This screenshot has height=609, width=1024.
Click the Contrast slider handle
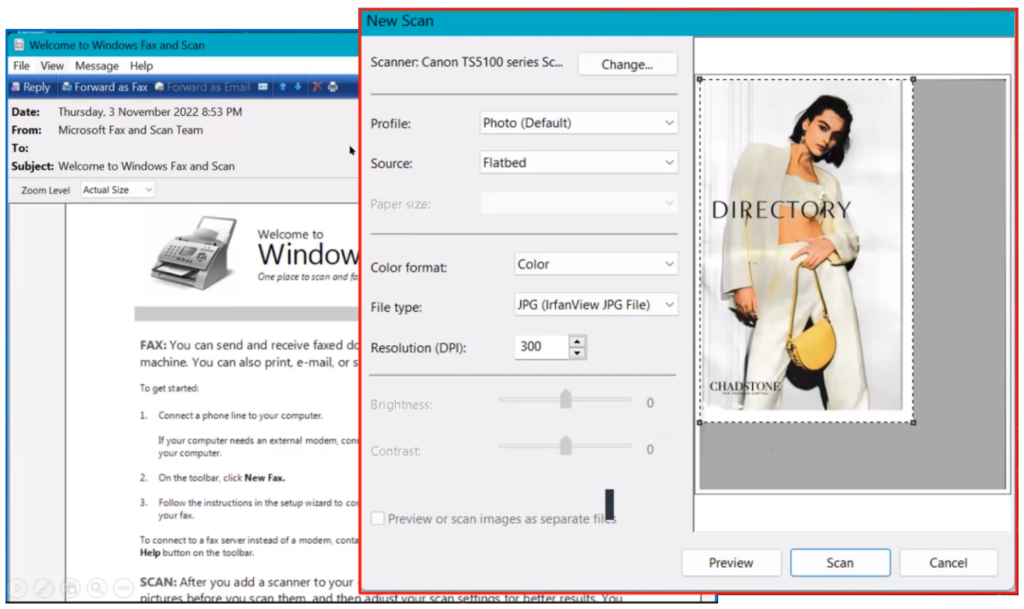pyautogui.click(x=566, y=446)
